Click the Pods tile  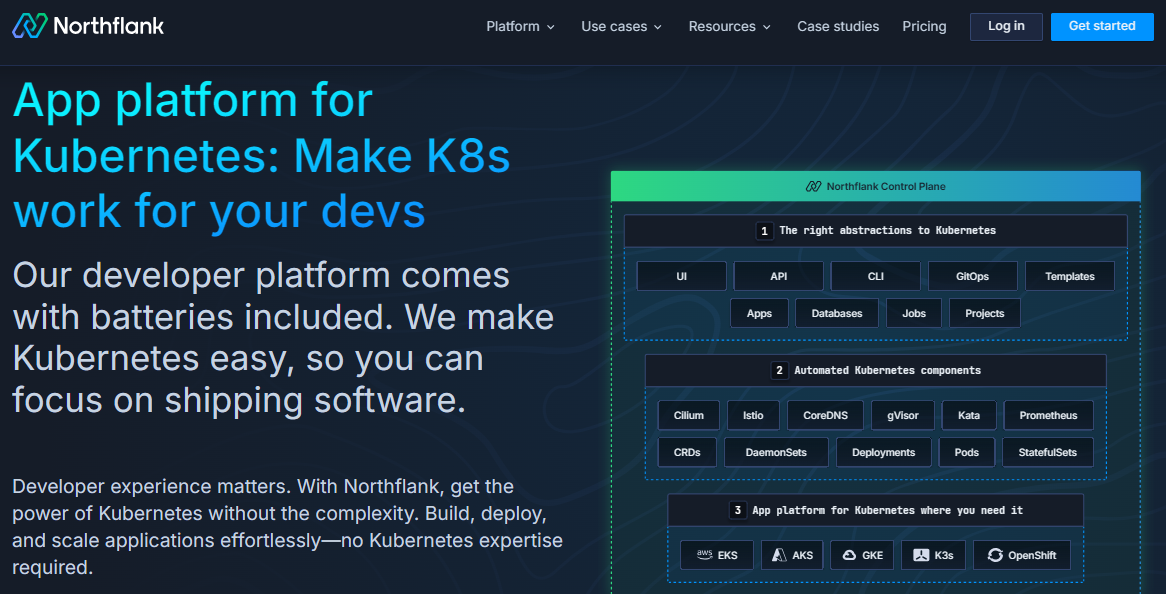point(967,452)
